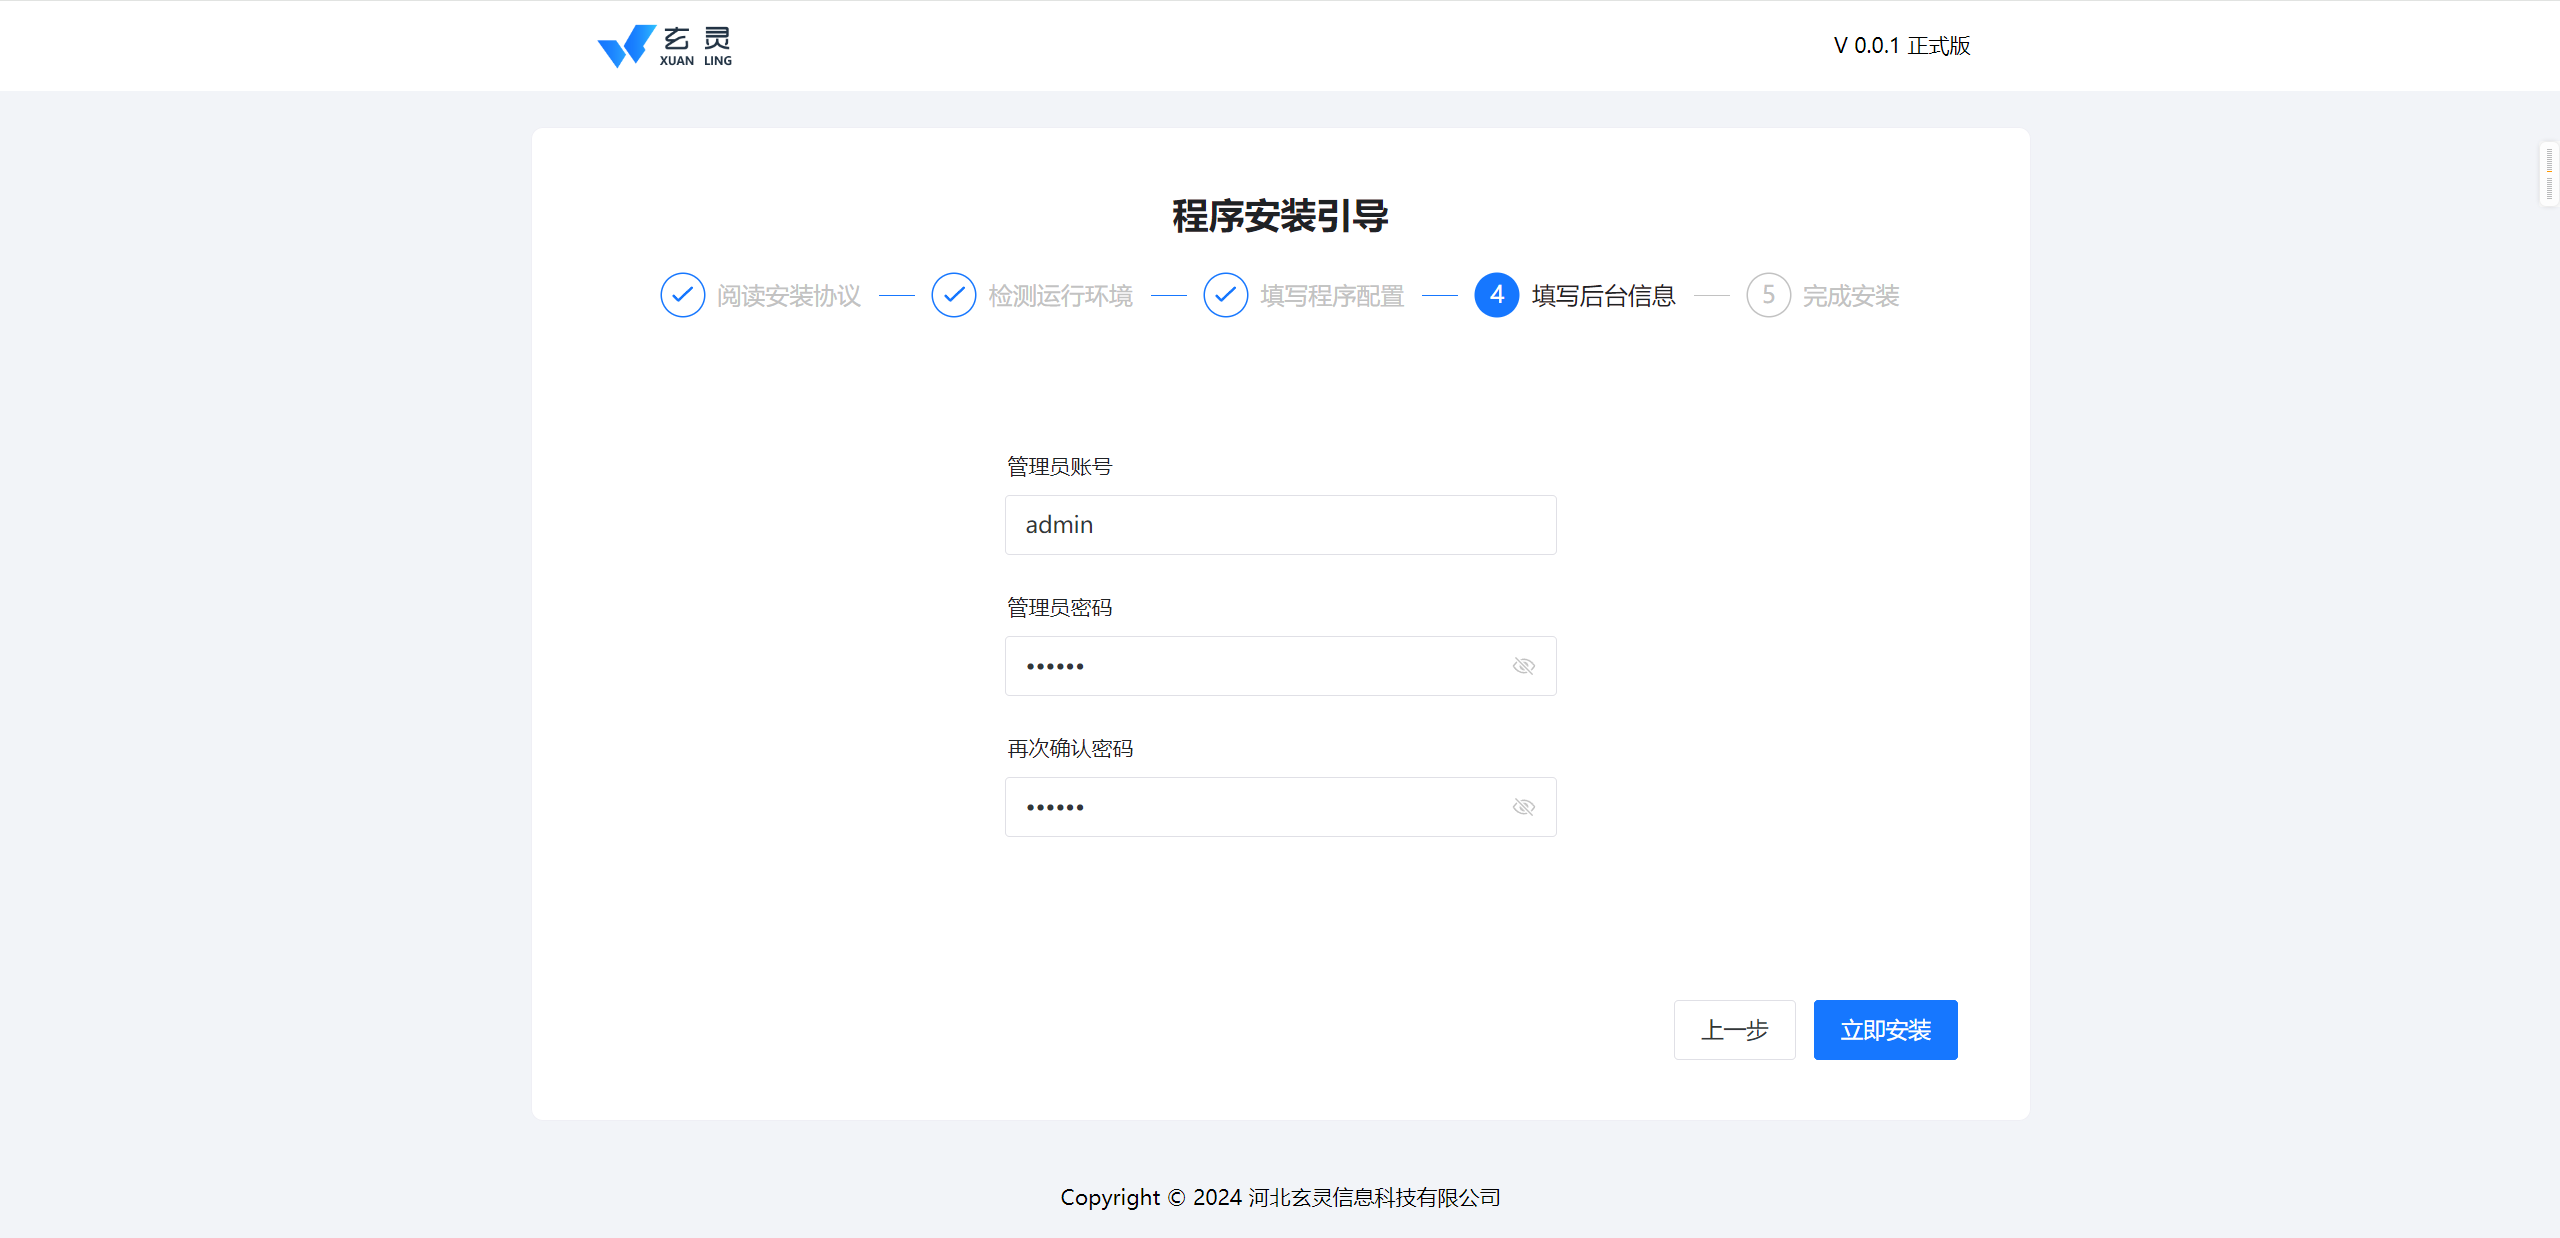Select the 完成安装 step label
This screenshot has width=2560, height=1238.
pyautogui.click(x=1850, y=296)
